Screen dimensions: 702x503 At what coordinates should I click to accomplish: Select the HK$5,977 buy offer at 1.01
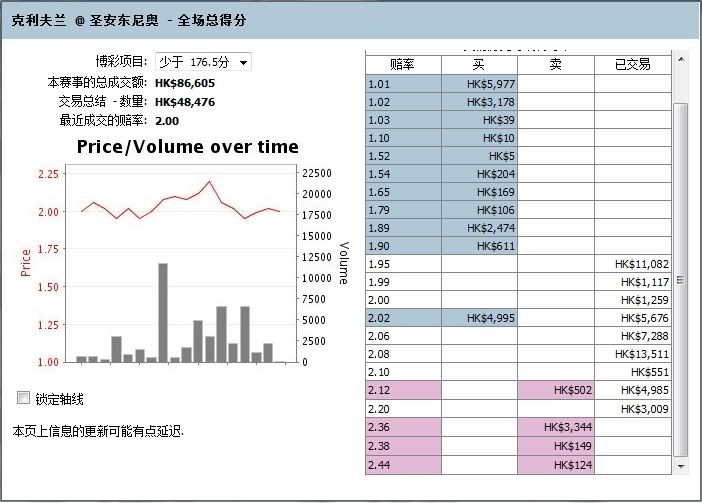480,84
